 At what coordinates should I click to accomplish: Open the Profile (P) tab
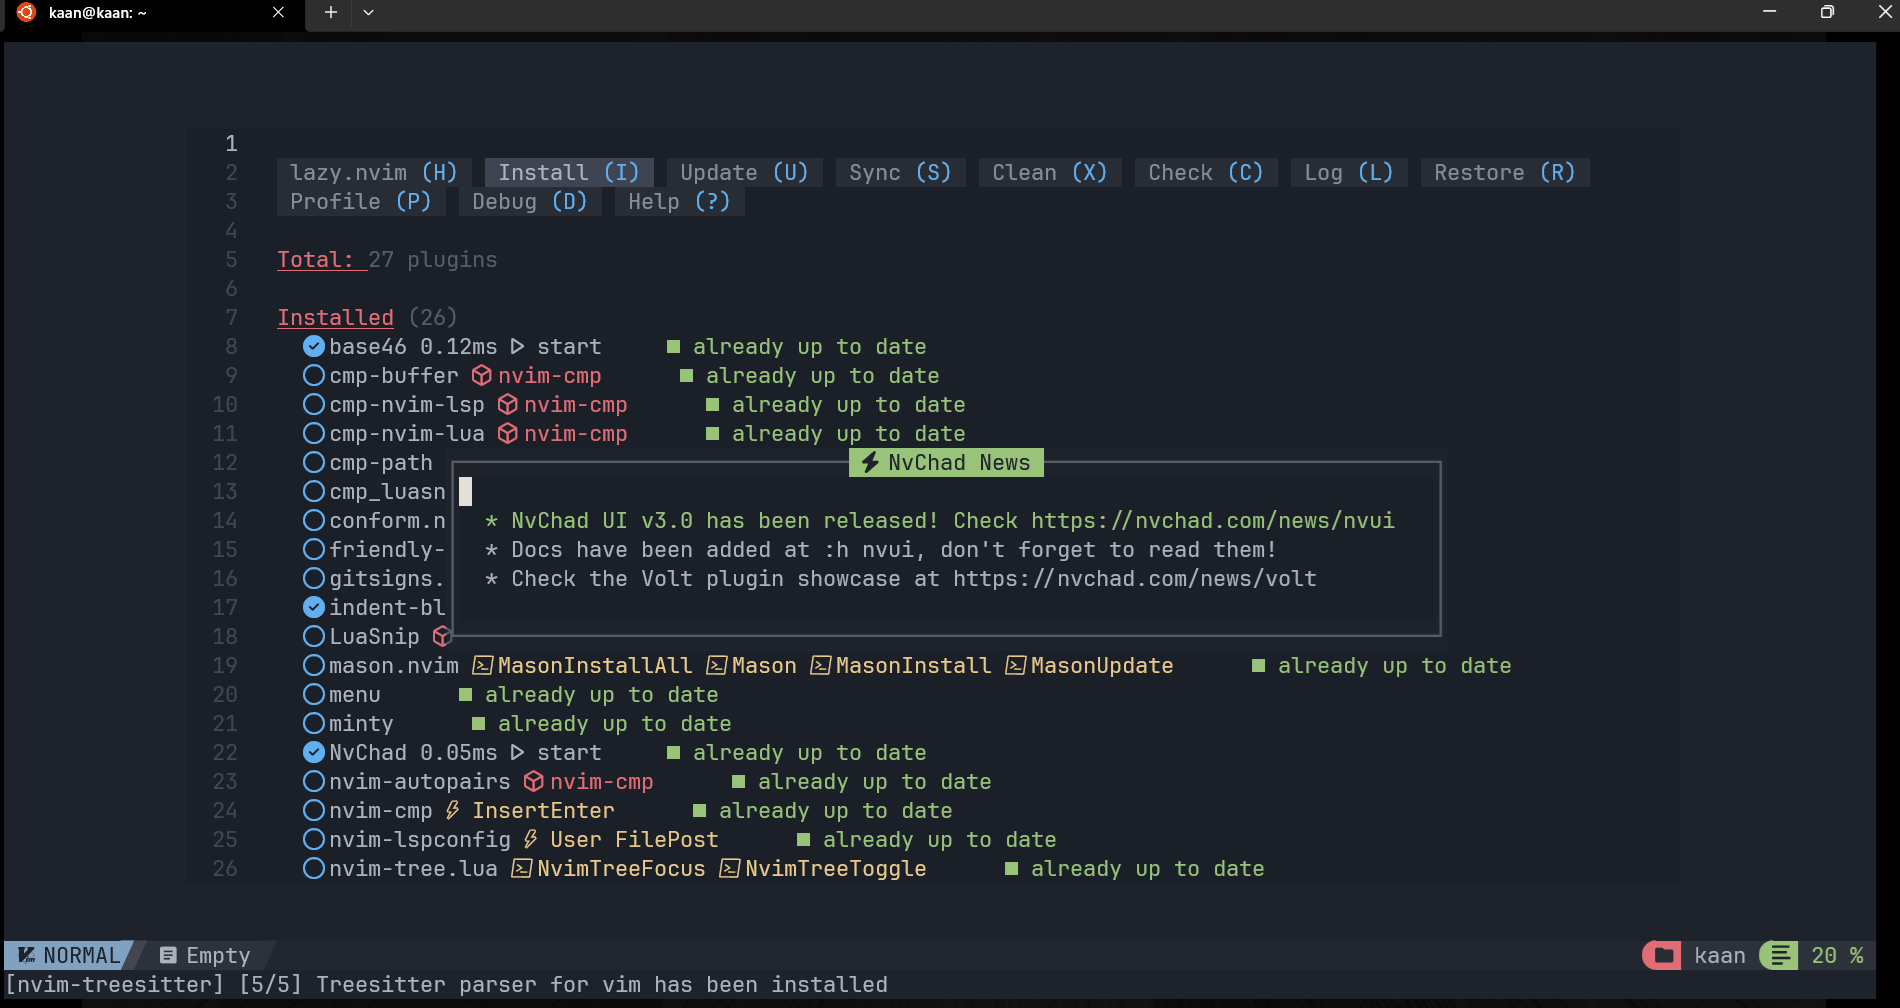(360, 202)
